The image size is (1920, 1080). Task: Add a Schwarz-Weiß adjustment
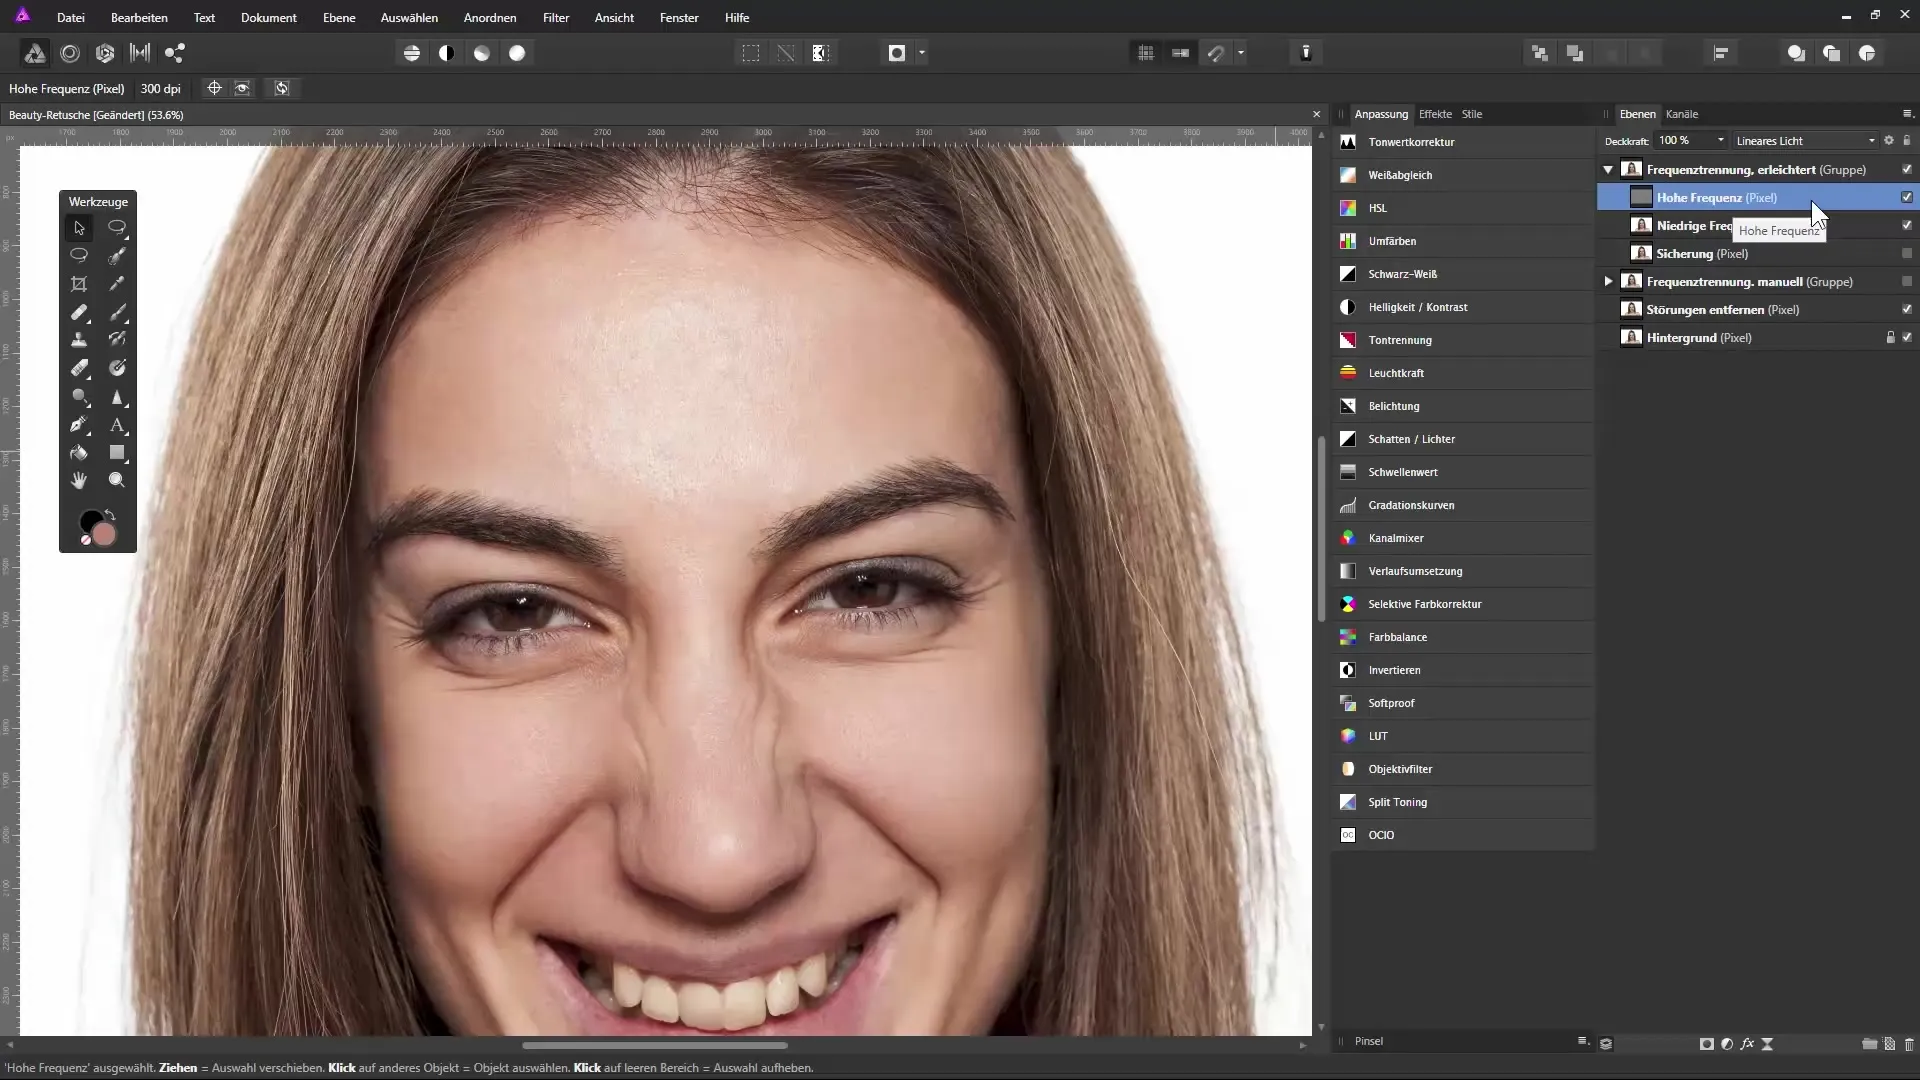point(1462,274)
